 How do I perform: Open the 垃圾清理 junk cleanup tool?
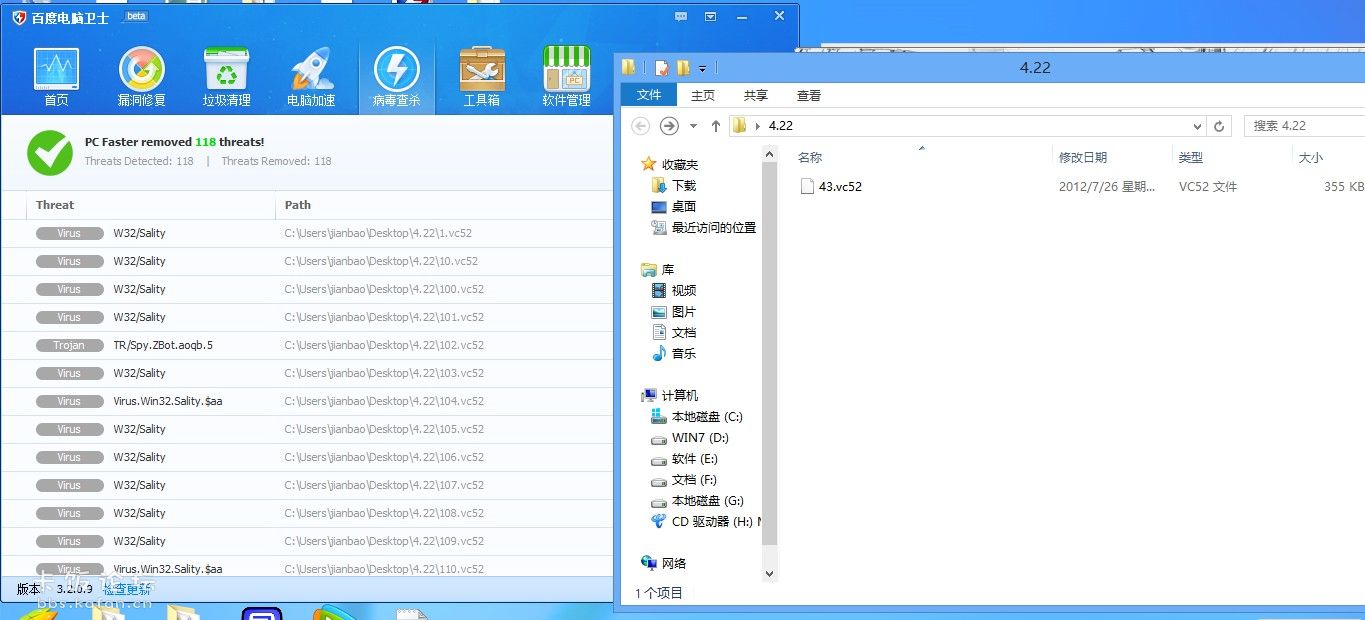point(226,77)
